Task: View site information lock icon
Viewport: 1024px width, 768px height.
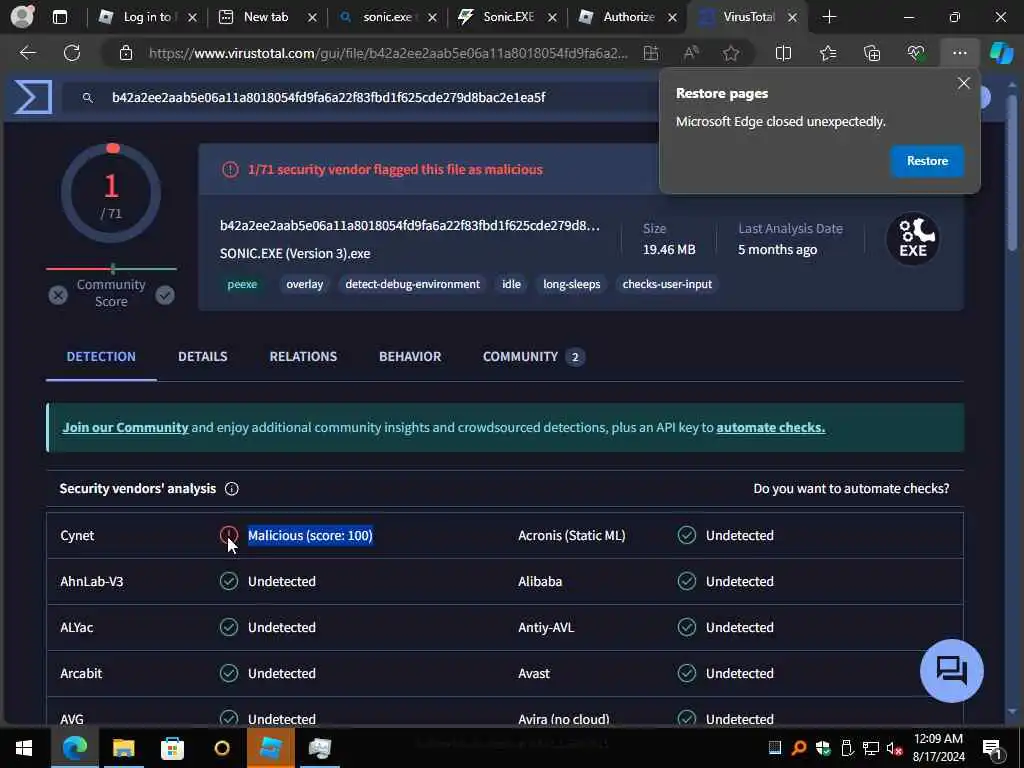Action: [125, 53]
